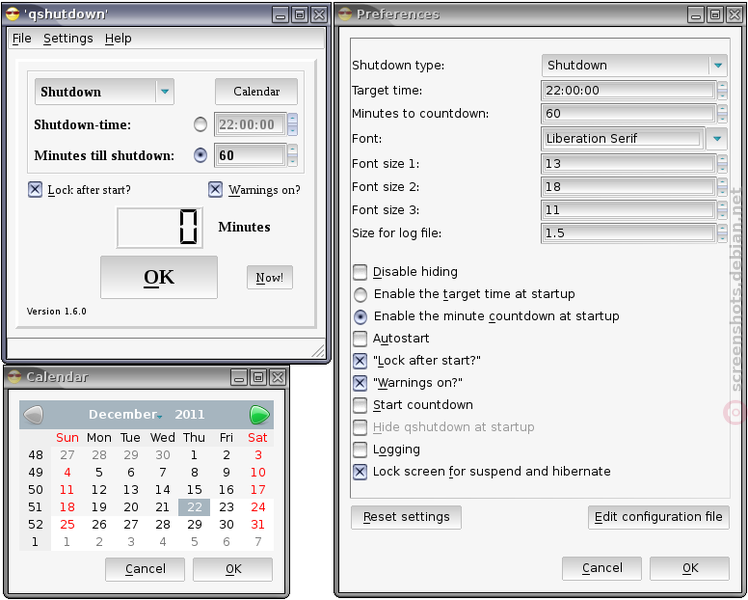The image size is (748, 600).
Task: Adjust the Minutes to countdown spinner
Action: tap(722, 114)
